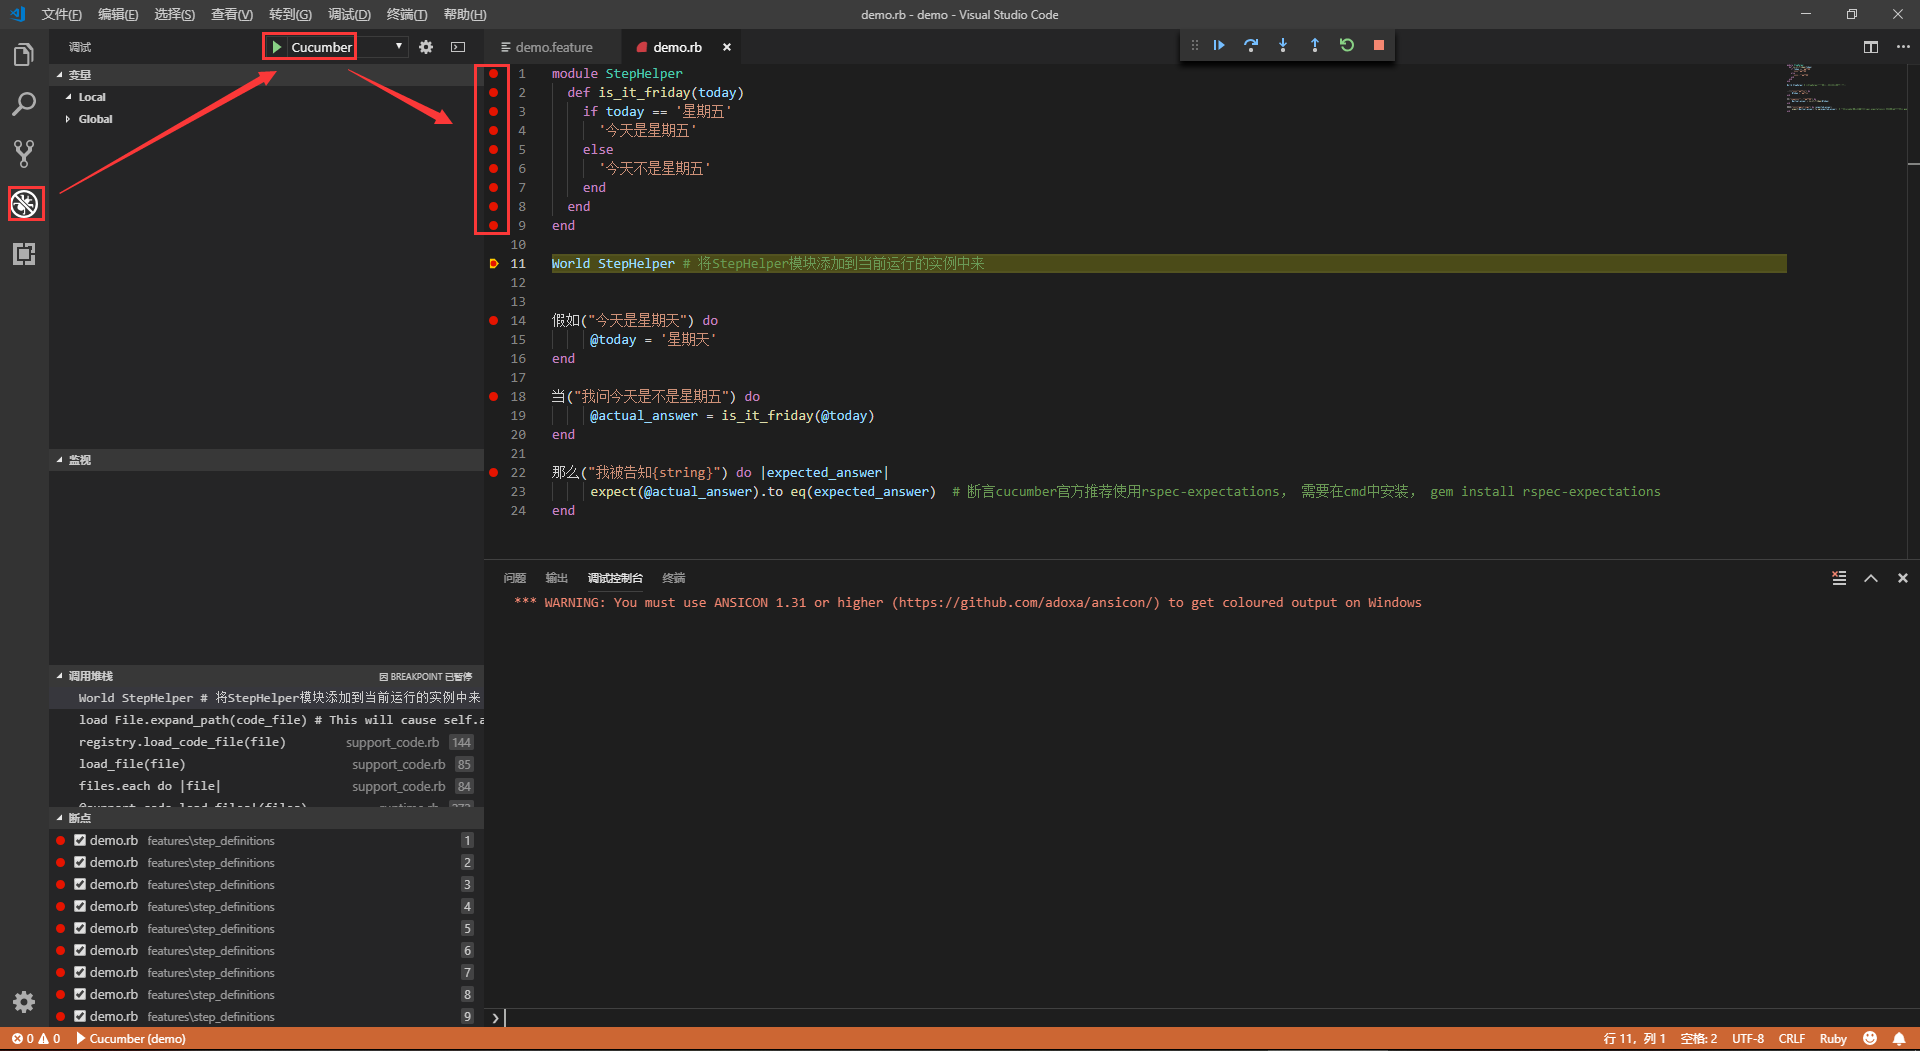Change CRLF end of line sequence
This screenshot has width=1920, height=1051.
click(x=1792, y=1039)
